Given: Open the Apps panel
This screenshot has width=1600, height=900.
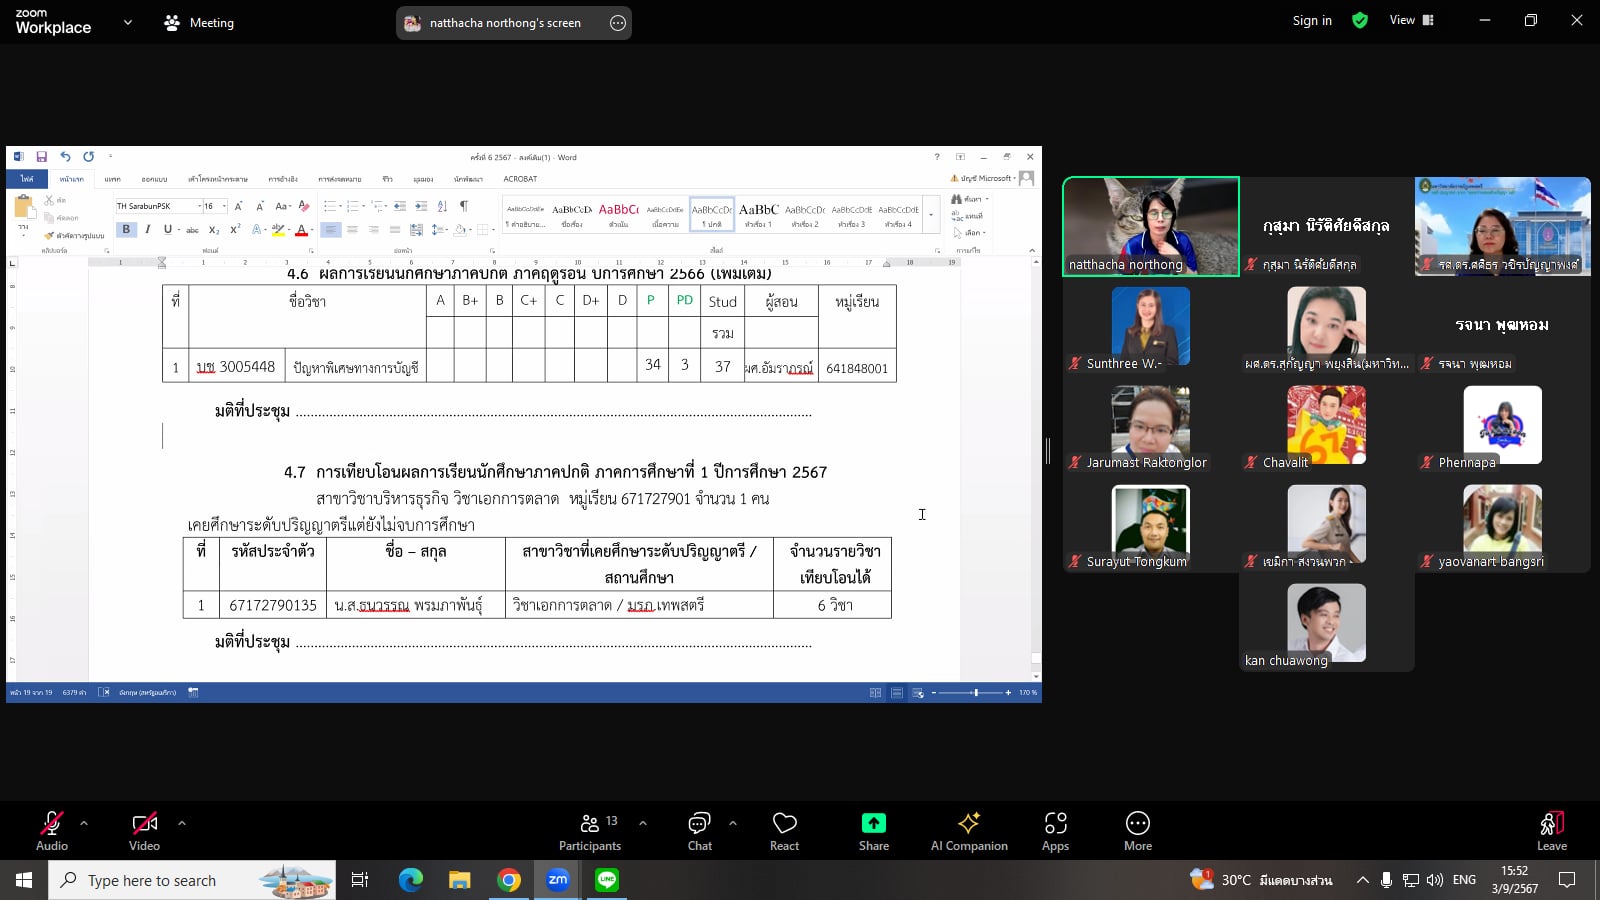Looking at the screenshot, I should tap(1055, 830).
